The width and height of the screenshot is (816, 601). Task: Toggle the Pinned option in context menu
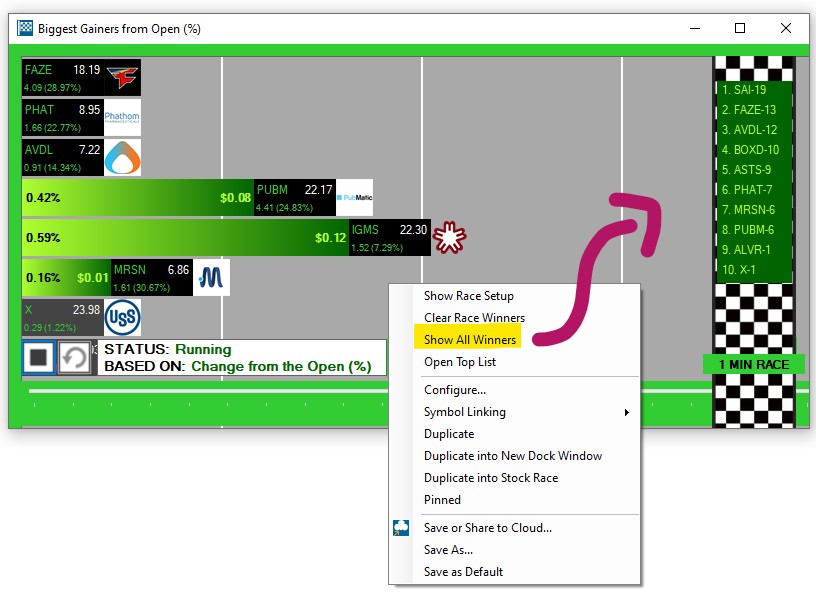pos(442,500)
